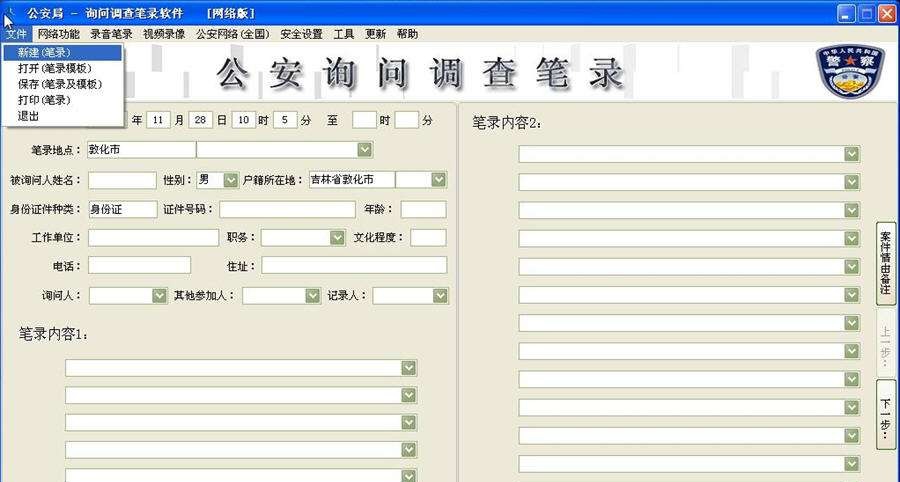Expand the 笔录地点 dropdown arrow
Screen dimensions: 900x482
click(364, 150)
